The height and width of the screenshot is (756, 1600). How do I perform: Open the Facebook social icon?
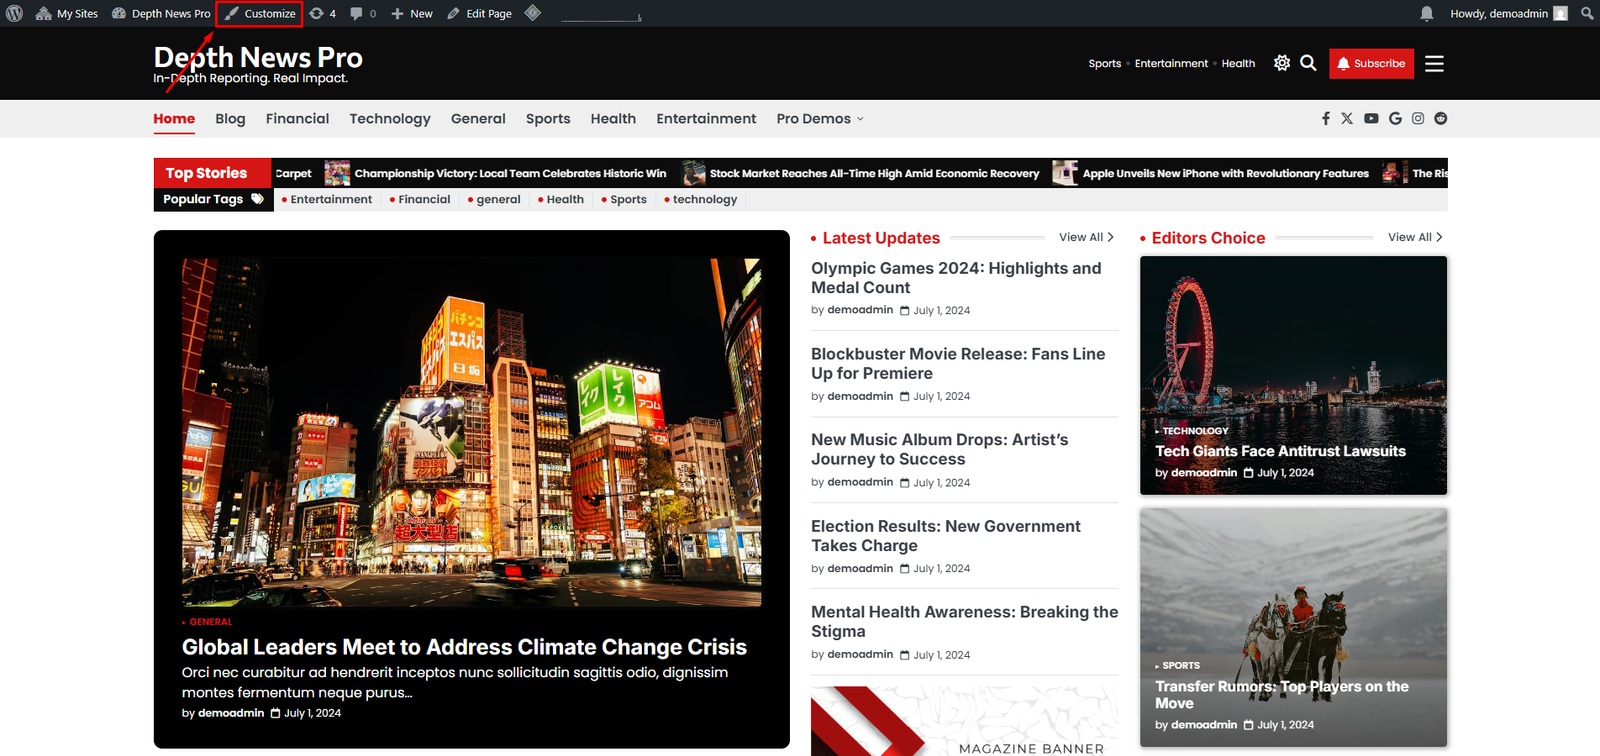1326,118
